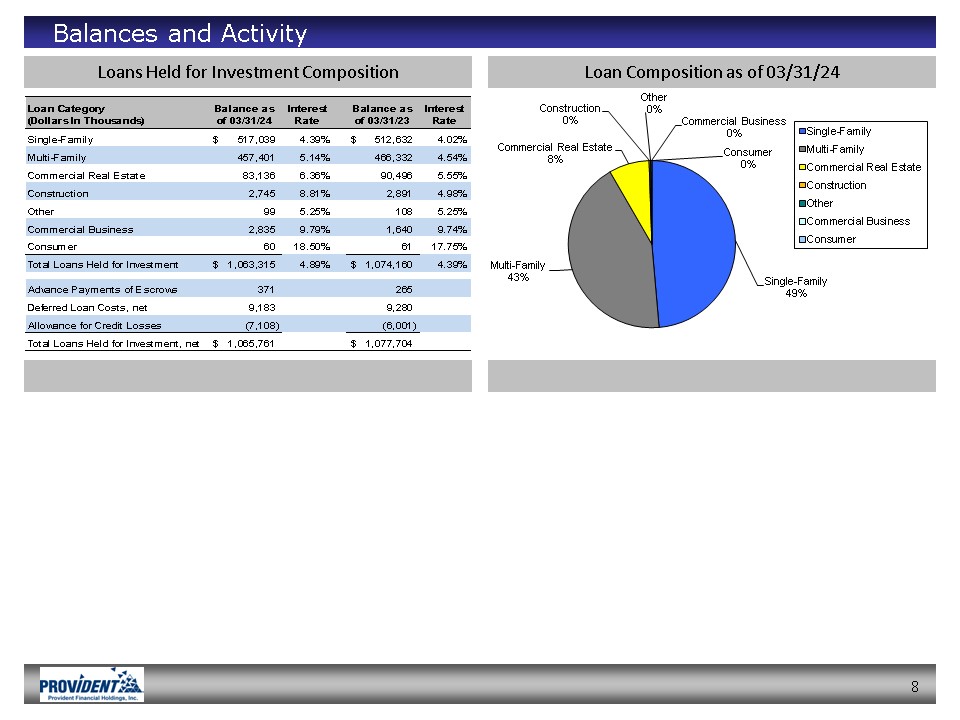Click the Total Loans Held for Investment row label
The image size is (960, 720).
[x=102, y=264]
